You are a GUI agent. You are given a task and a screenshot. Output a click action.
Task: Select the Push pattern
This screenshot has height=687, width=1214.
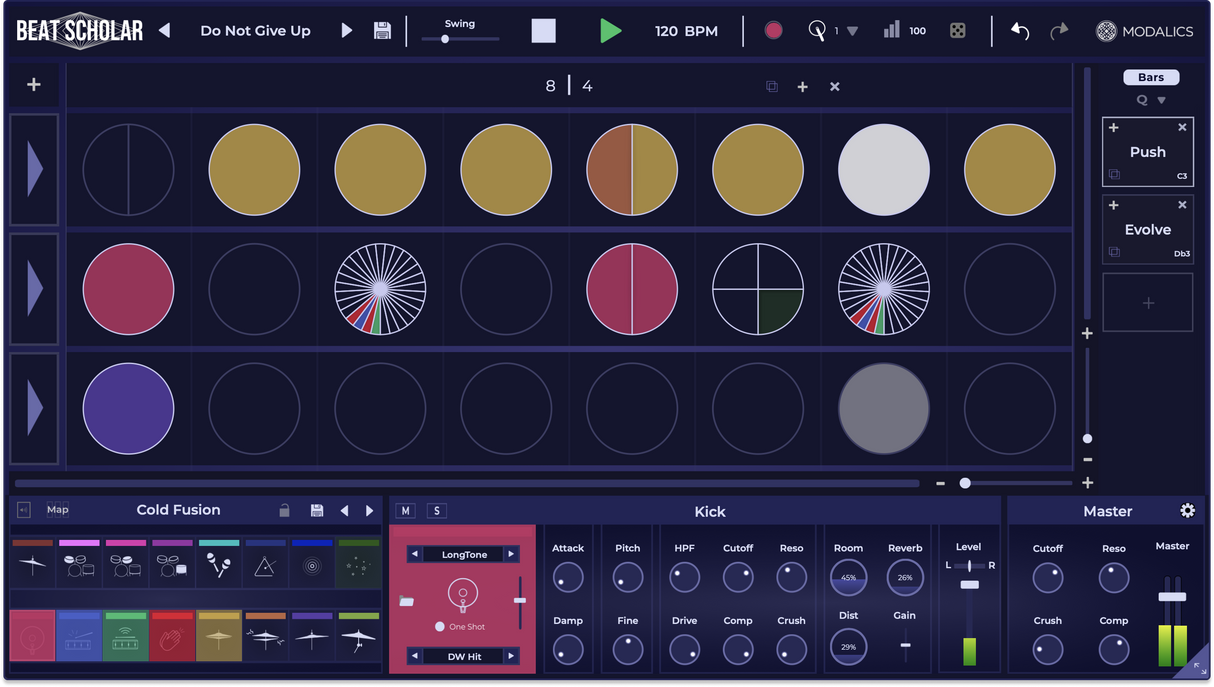(1147, 152)
